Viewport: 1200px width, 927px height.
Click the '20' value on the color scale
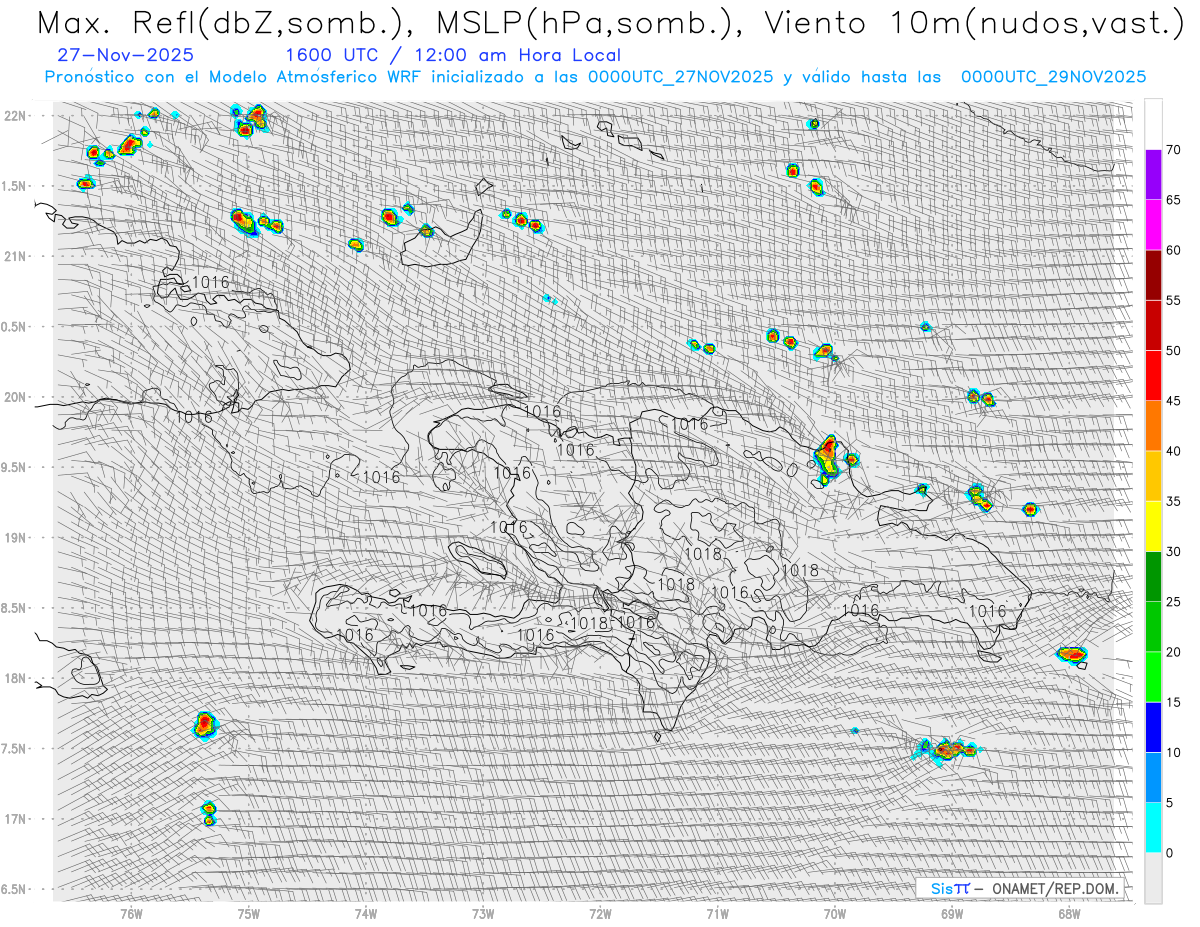tap(1173, 652)
